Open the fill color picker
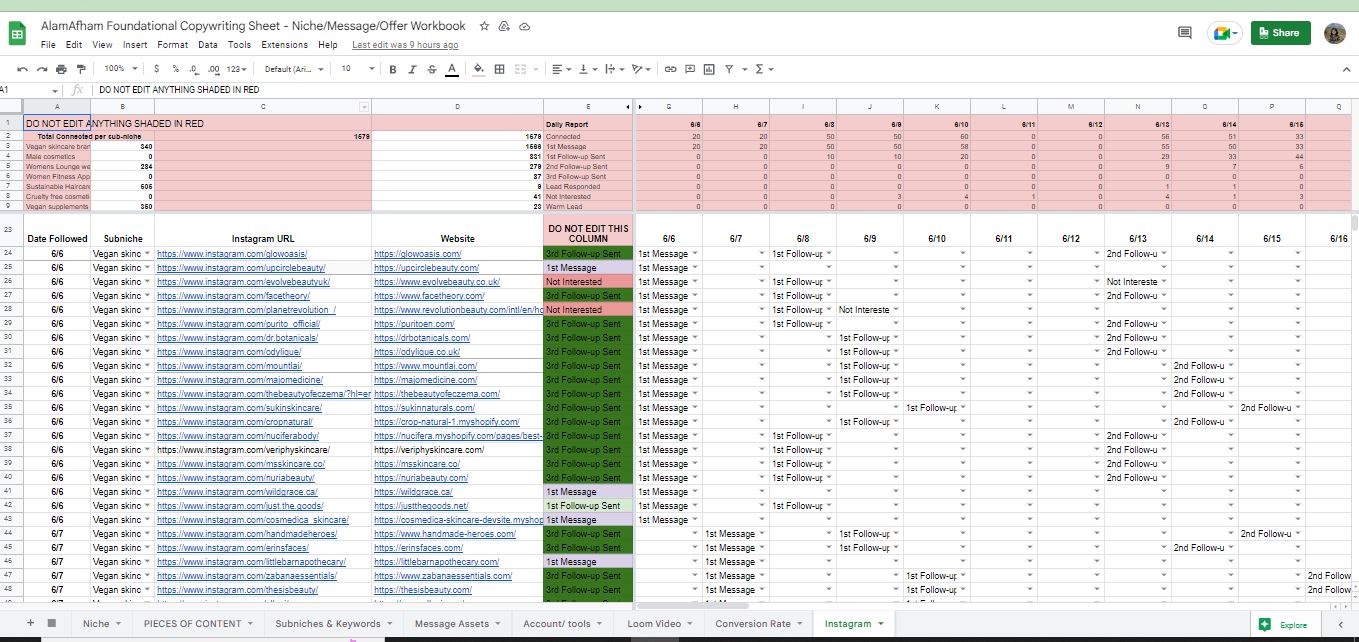Viewport: 1359px width, 642px height. coord(479,69)
